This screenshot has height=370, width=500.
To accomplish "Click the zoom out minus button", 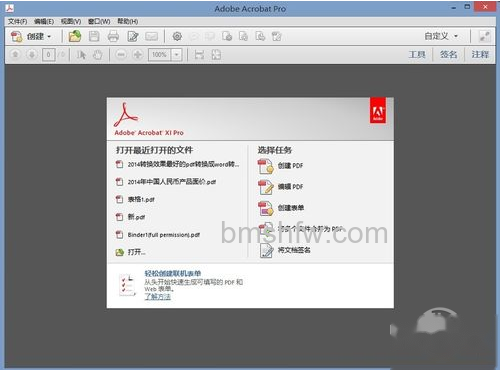I will [x=121, y=55].
